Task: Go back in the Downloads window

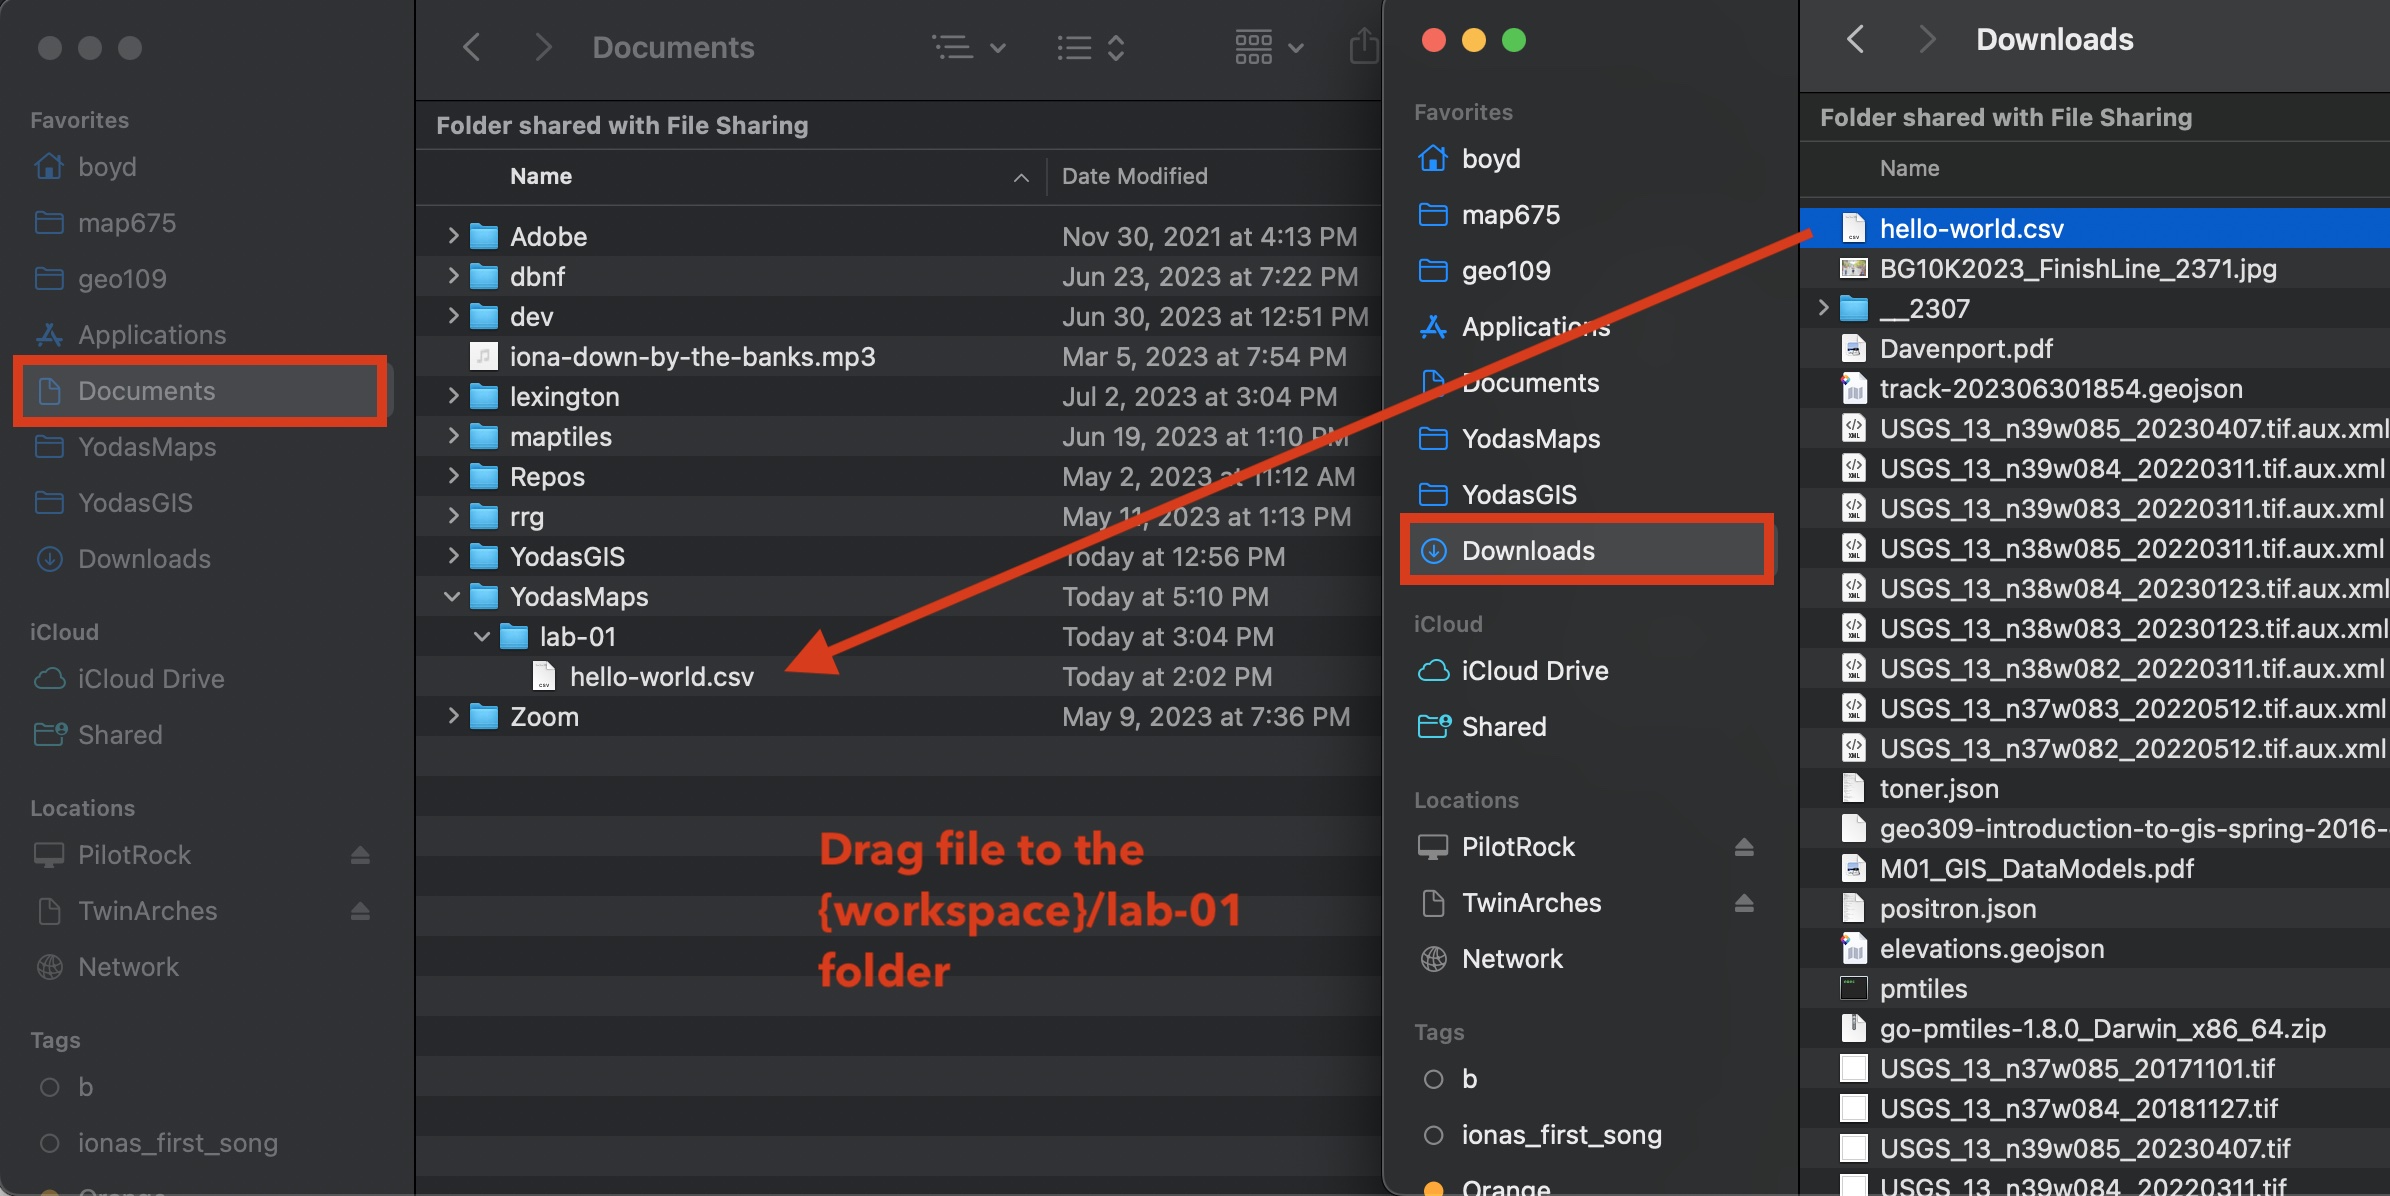Action: tap(1855, 39)
